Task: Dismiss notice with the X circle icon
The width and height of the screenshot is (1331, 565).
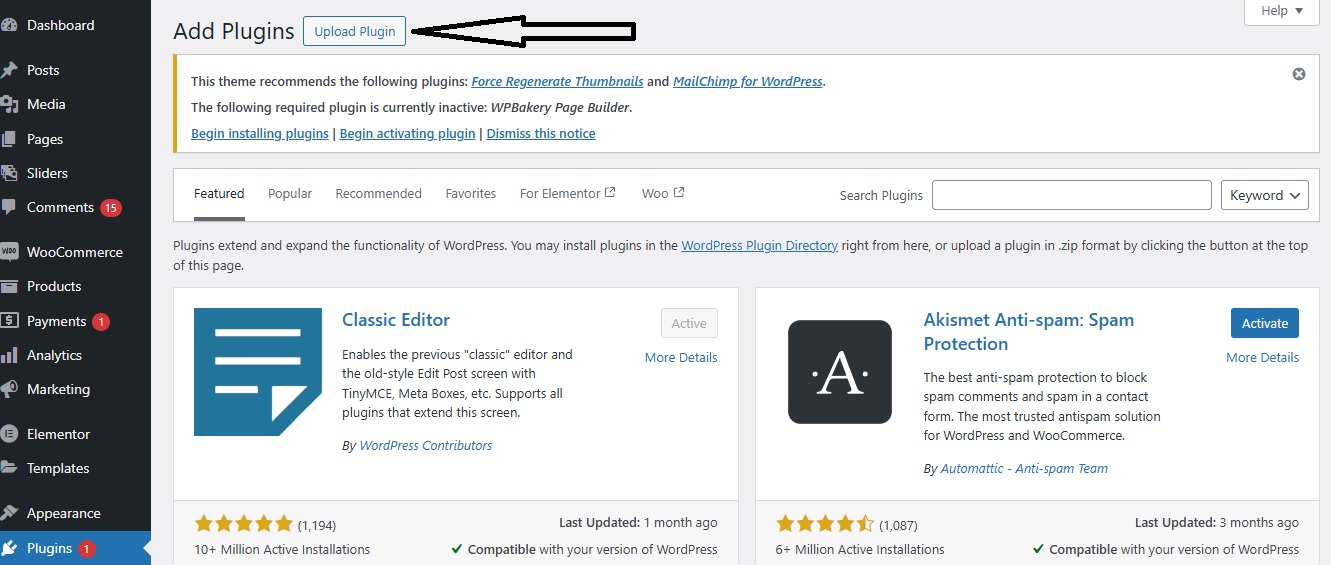Action: pos(1299,74)
